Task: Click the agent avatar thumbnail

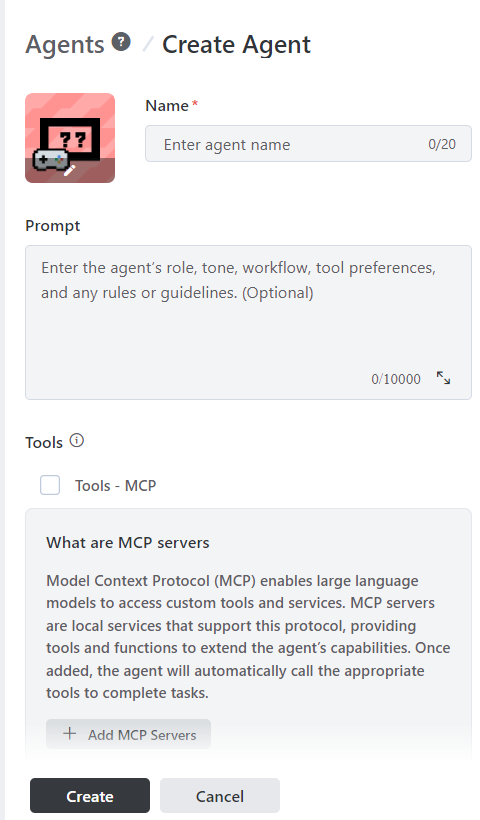Action: [x=70, y=138]
